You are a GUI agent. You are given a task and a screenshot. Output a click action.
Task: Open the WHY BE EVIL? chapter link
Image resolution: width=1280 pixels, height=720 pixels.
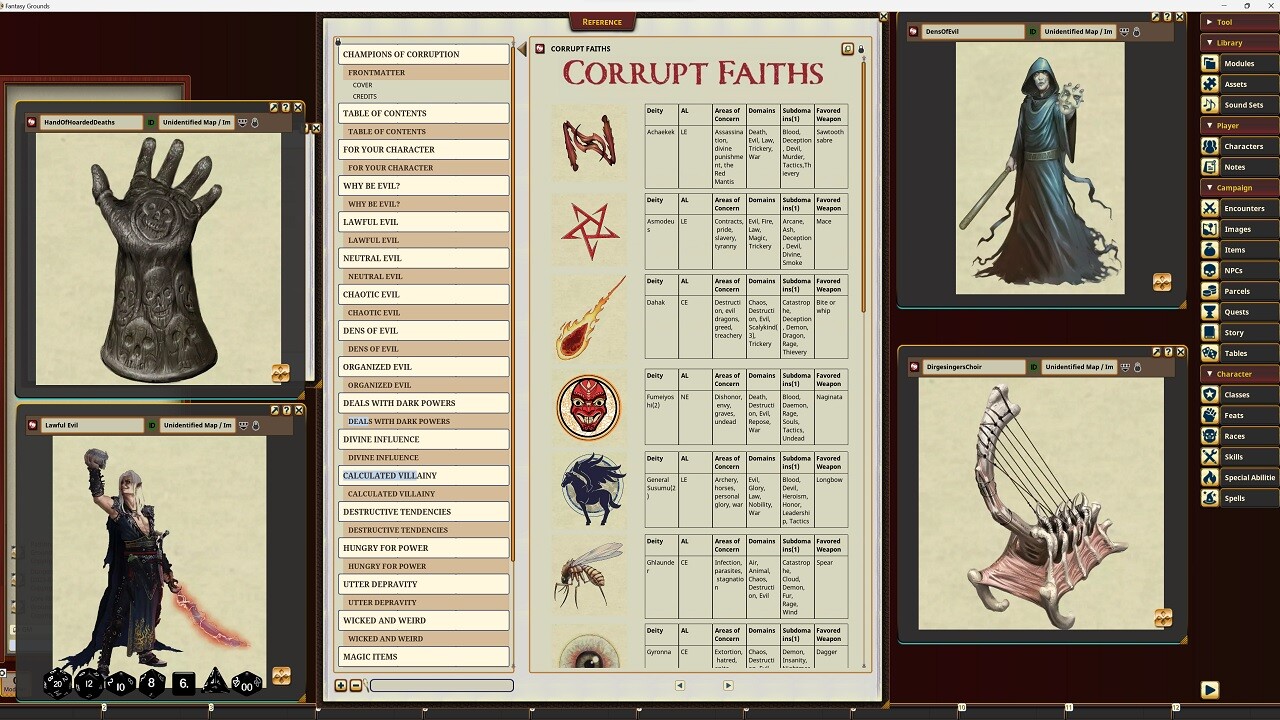tap(423, 185)
